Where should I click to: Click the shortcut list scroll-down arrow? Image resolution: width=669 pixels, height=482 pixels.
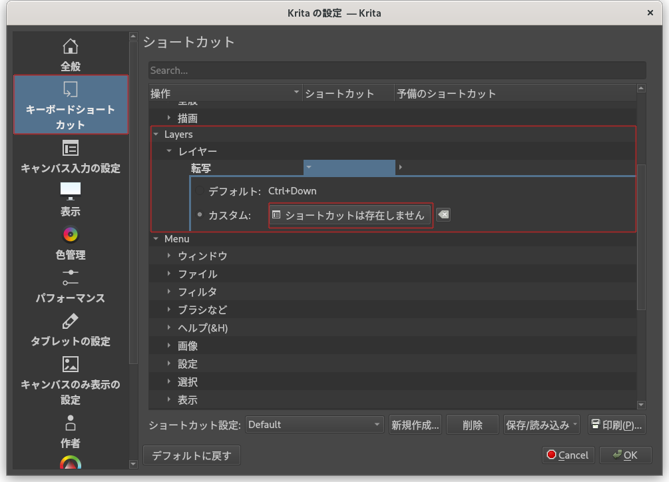click(641, 404)
